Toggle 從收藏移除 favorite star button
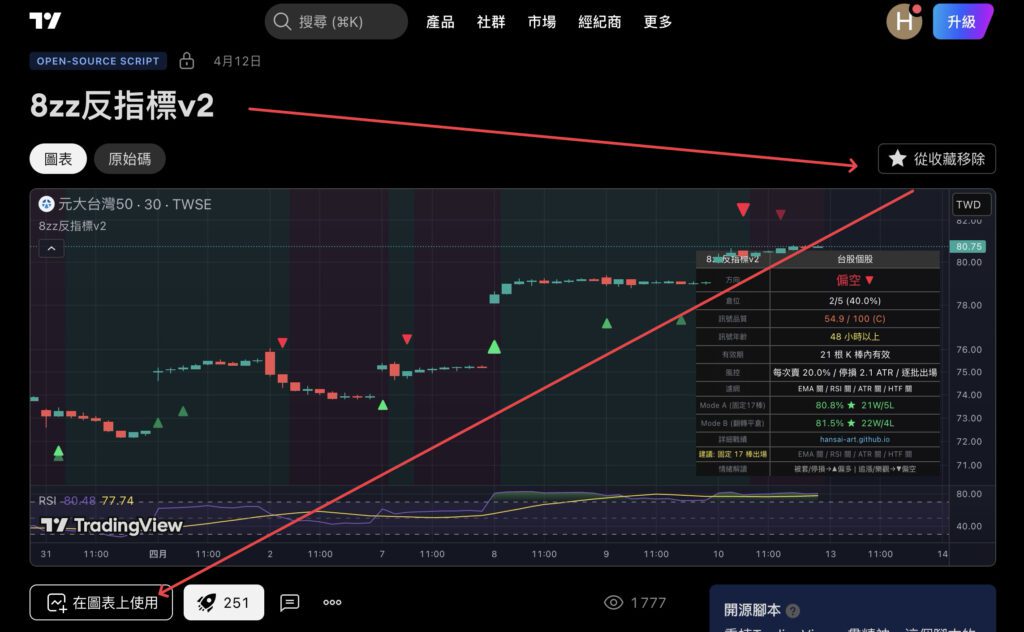Viewport: 1024px width, 632px height. [x=936, y=159]
